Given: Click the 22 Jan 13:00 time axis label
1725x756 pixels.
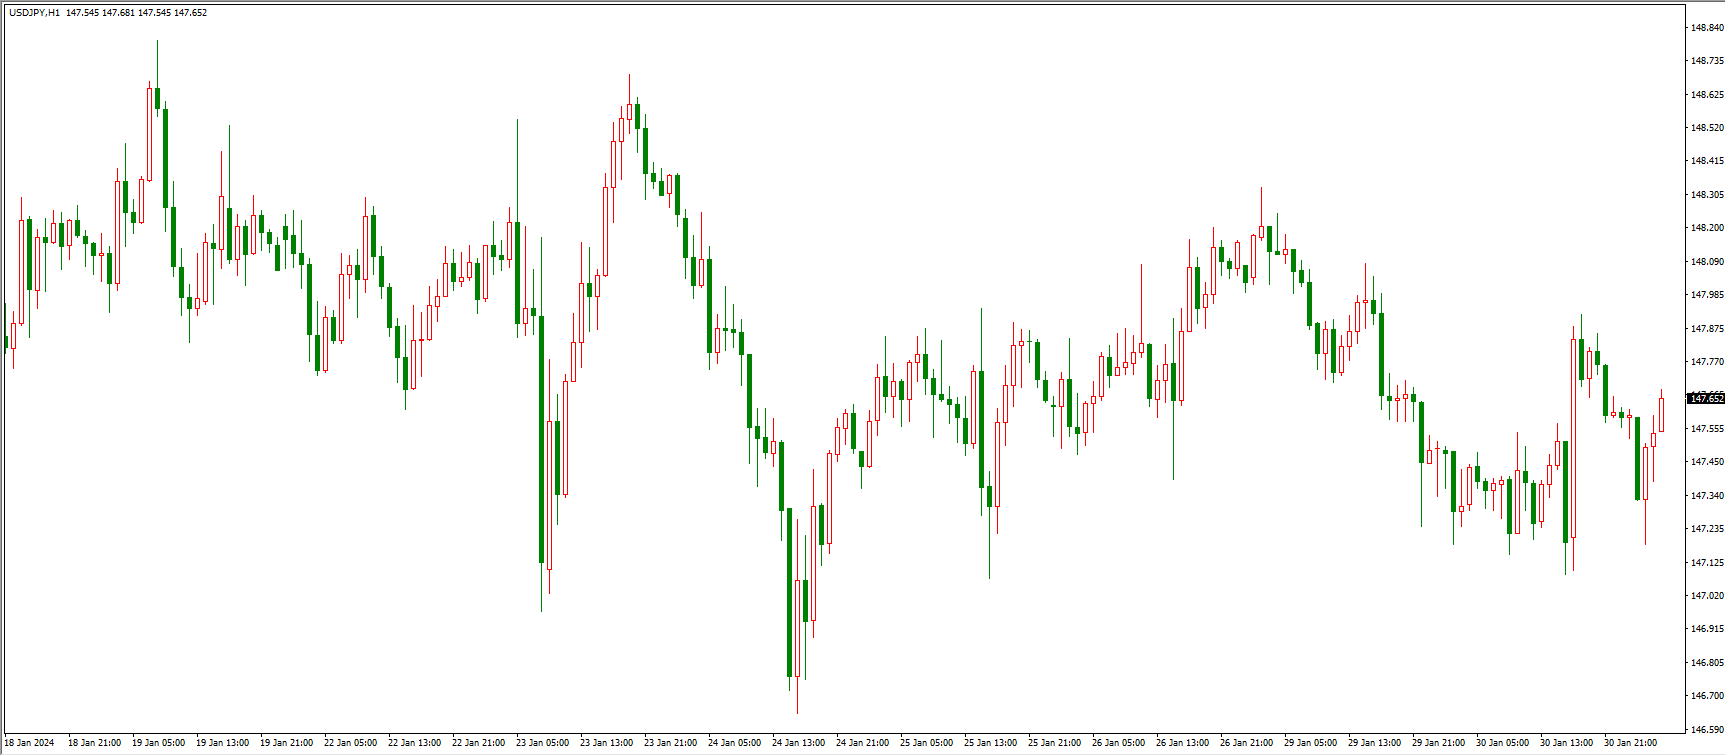Looking at the screenshot, I should coord(414,743).
